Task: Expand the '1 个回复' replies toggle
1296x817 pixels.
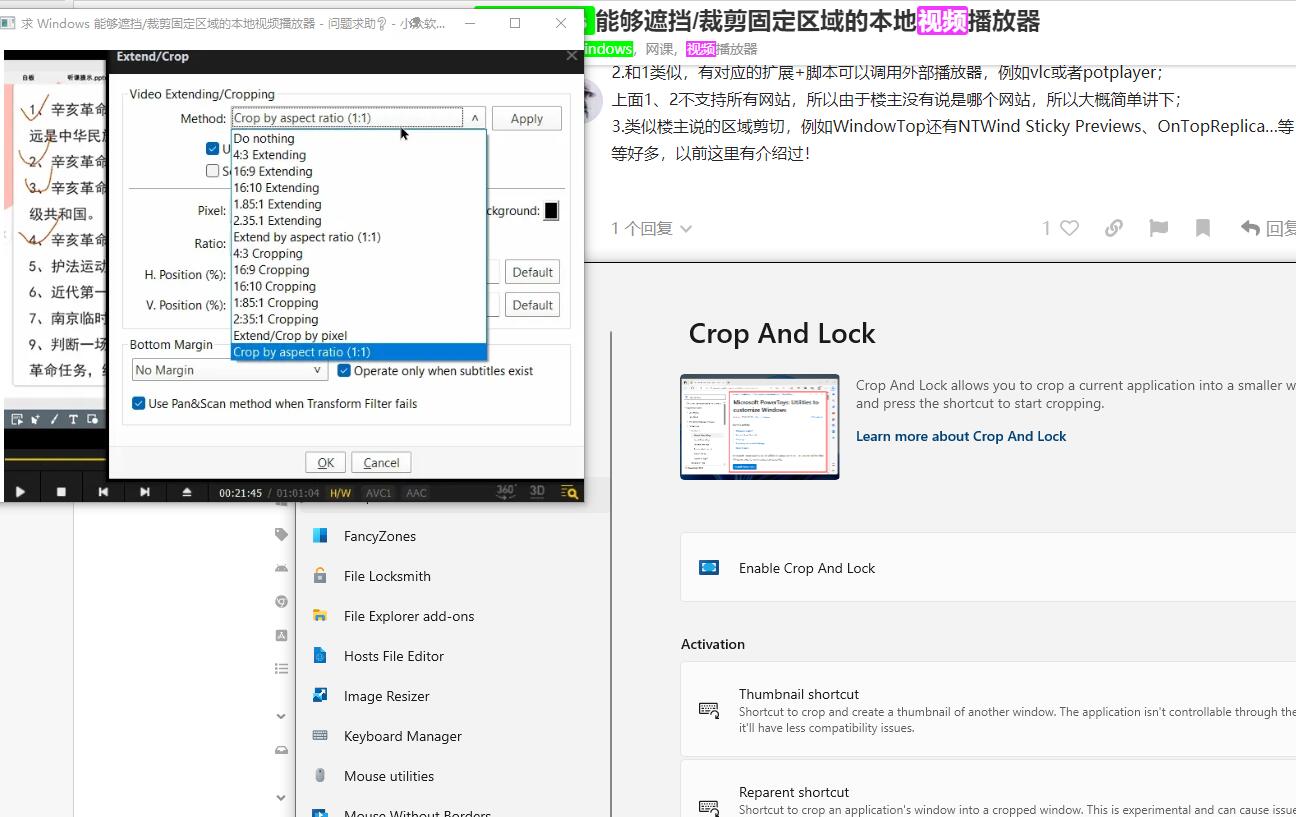Action: coord(651,228)
